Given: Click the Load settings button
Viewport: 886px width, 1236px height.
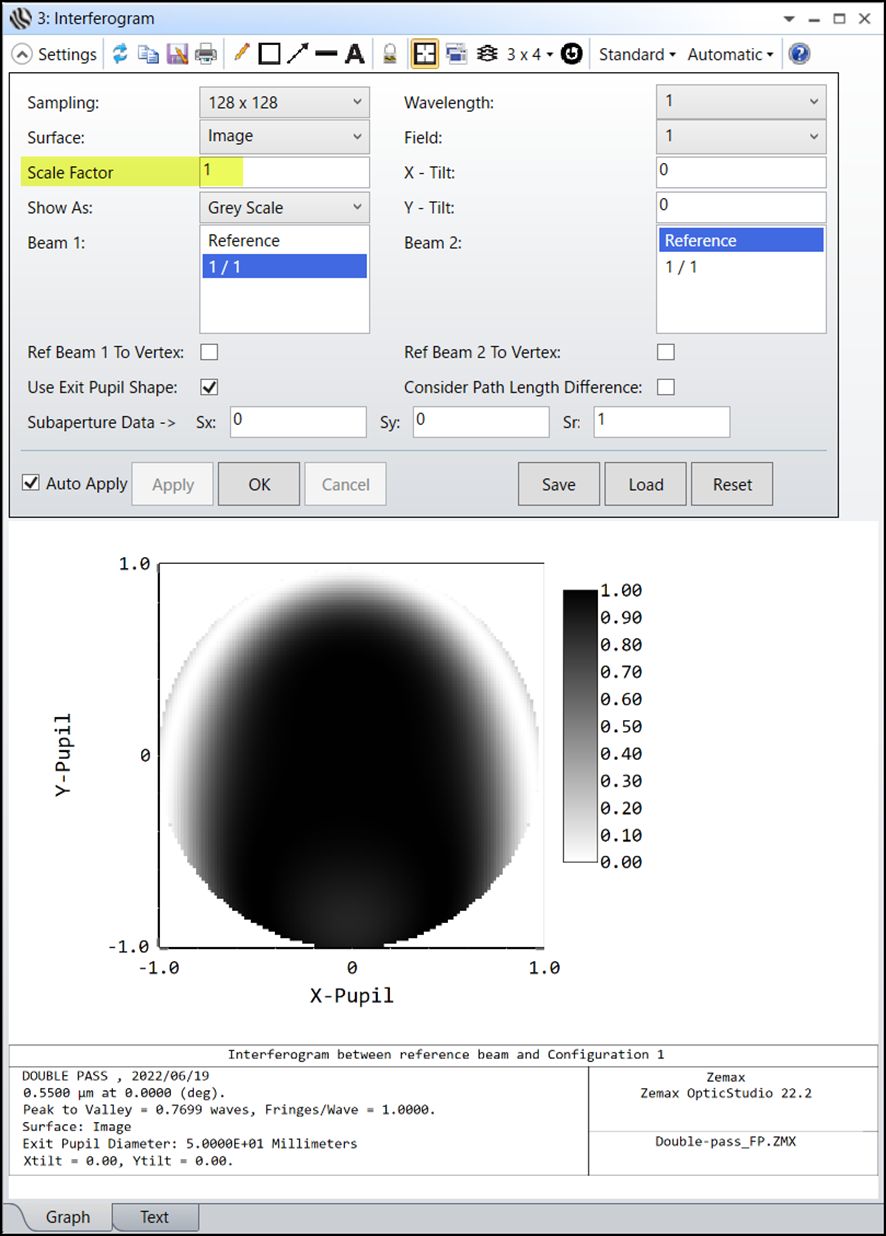Looking at the screenshot, I should (645, 484).
